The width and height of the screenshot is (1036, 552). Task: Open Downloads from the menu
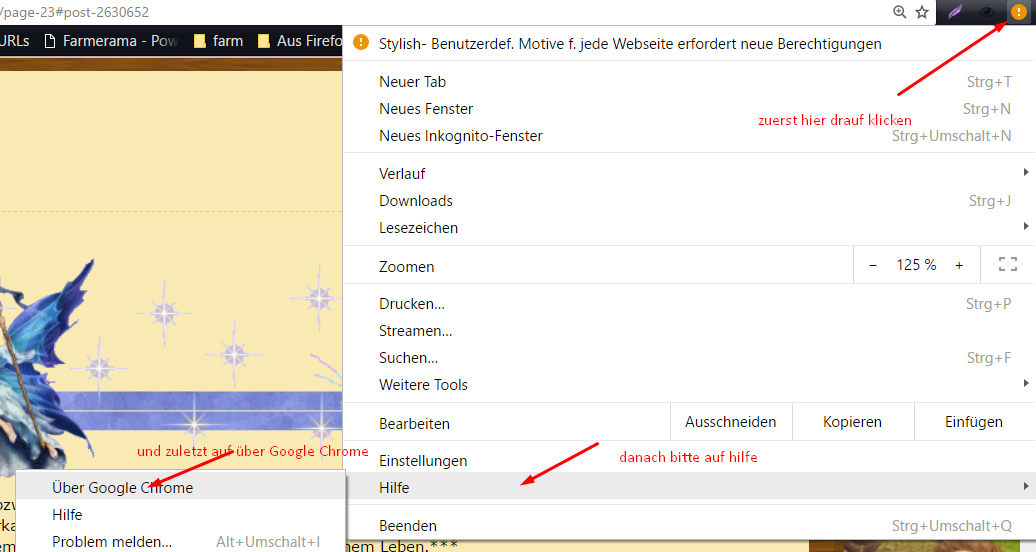tap(689, 201)
